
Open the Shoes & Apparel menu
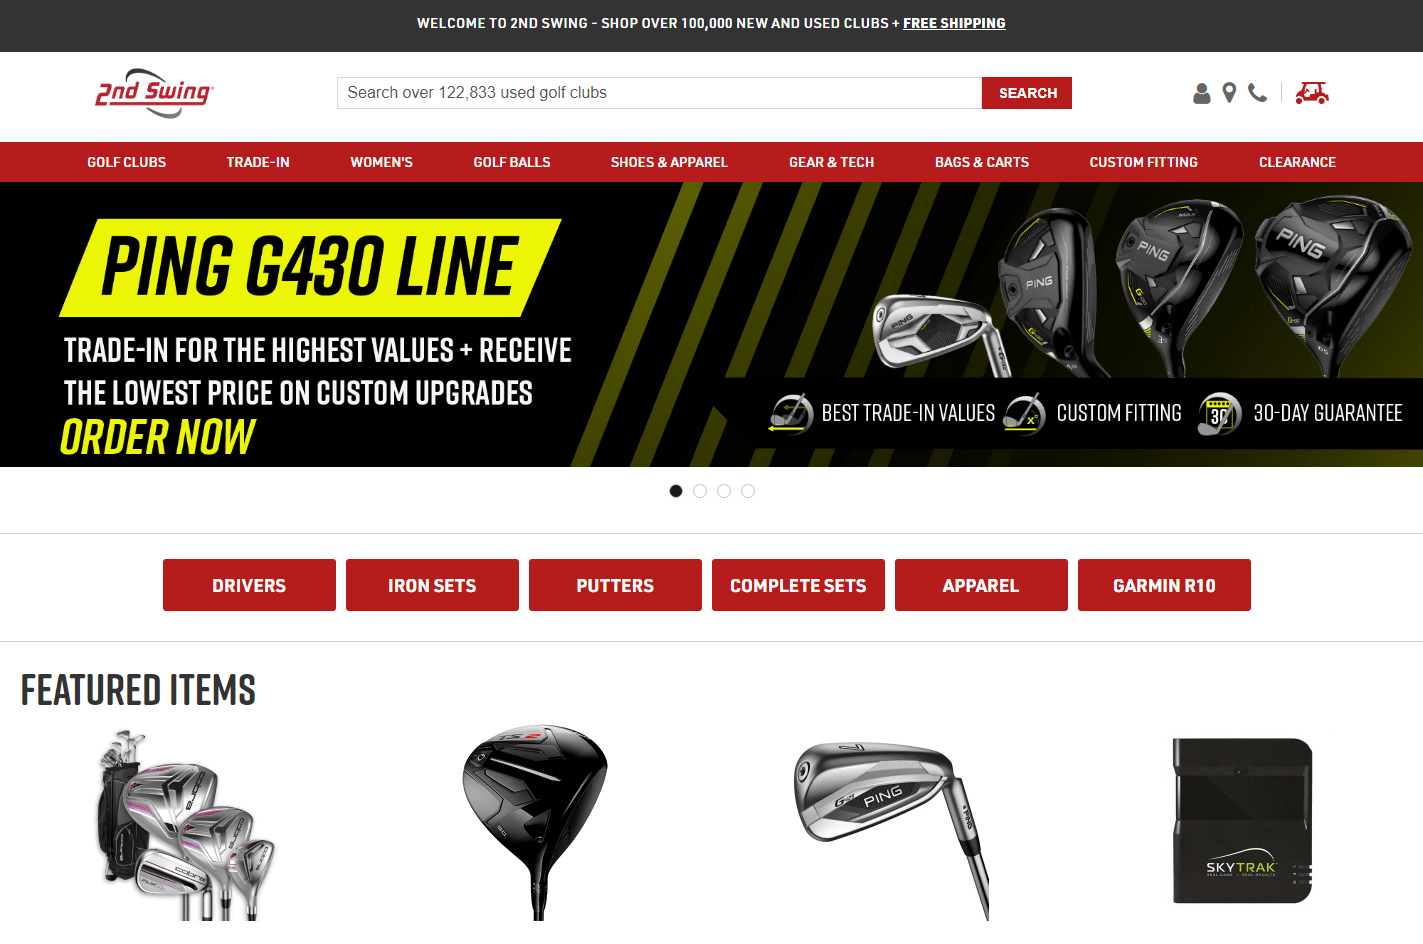(x=669, y=162)
